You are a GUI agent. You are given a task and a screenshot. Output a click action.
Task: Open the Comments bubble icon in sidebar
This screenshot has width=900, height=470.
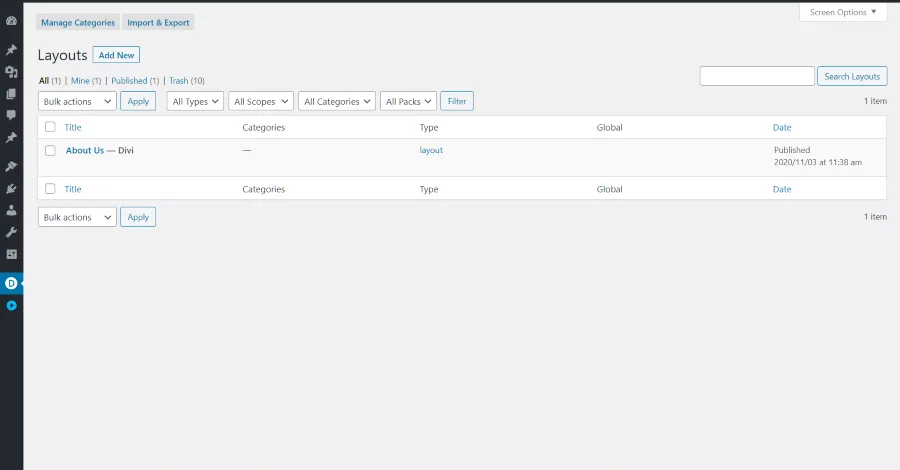point(11,115)
